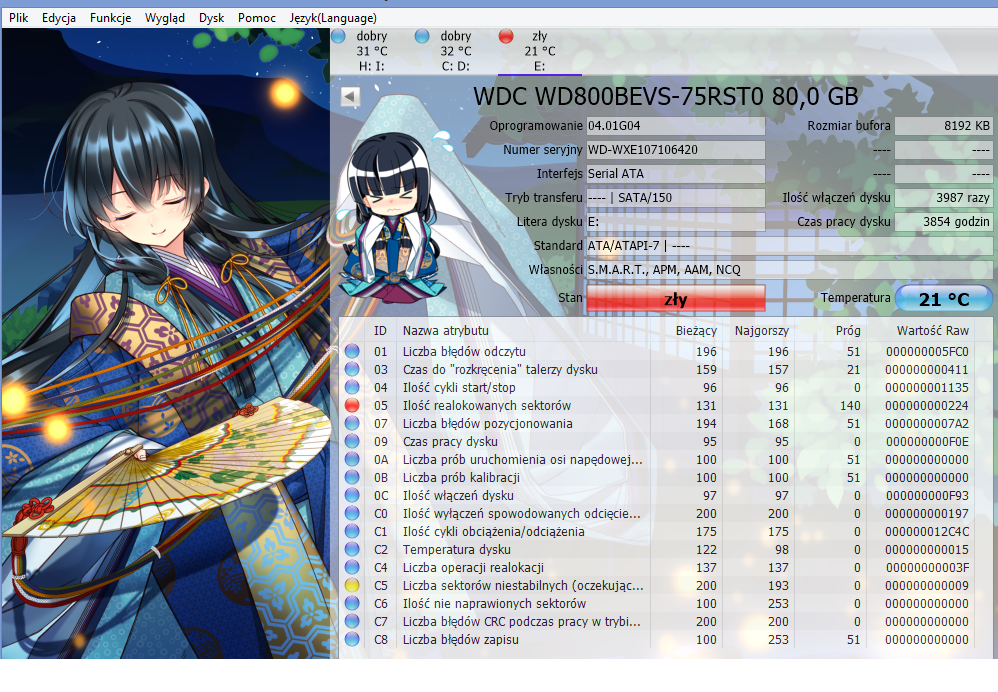
Task: Click the Interfejs field Serial ATA
Action: (675, 173)
